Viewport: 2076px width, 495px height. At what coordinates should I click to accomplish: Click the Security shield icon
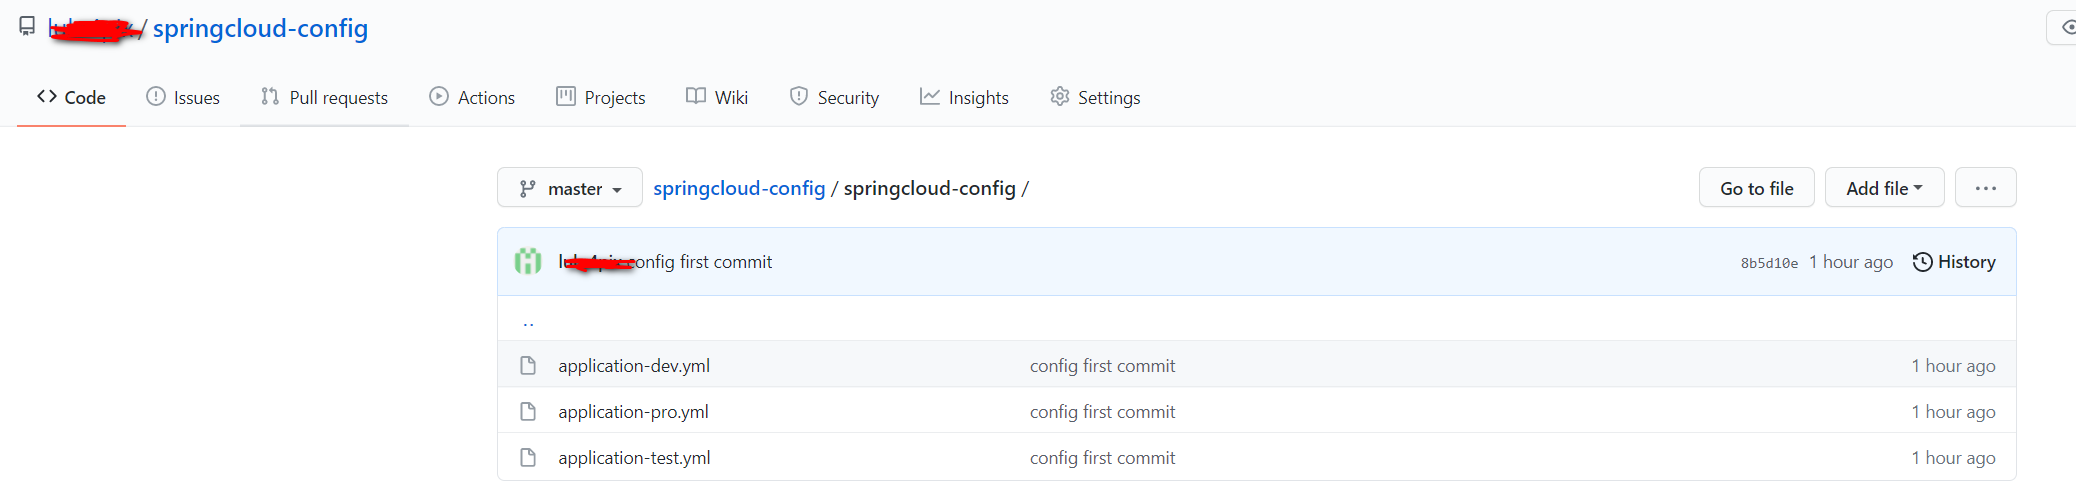click(799, 96)
